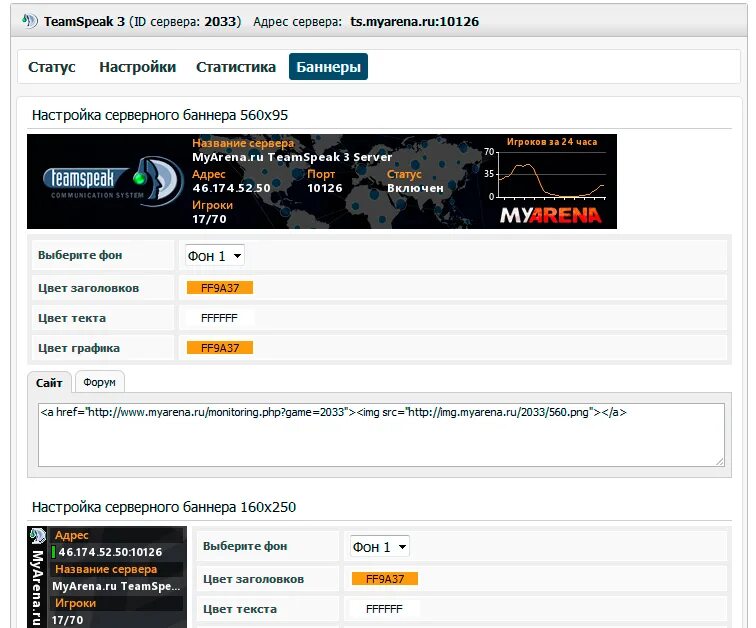Click the Выберите фон label of 560x95 banner

(x=80, y=255)
